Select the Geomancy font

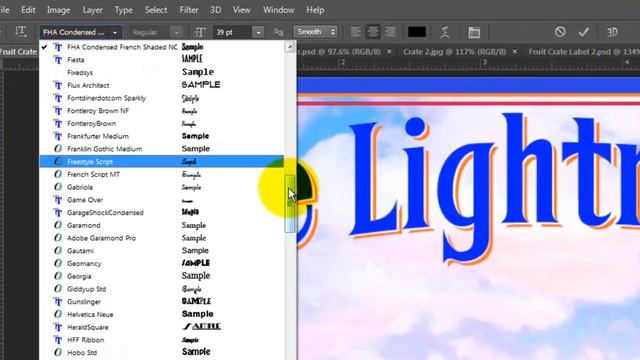(x=162, y=263)
